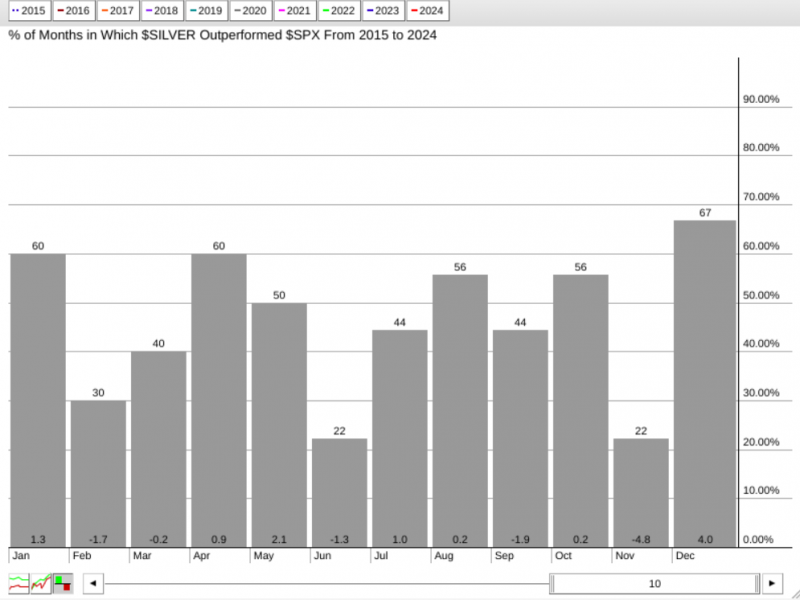
Task: Toggle the 2020 year legend button
Action: pos(251,11)
